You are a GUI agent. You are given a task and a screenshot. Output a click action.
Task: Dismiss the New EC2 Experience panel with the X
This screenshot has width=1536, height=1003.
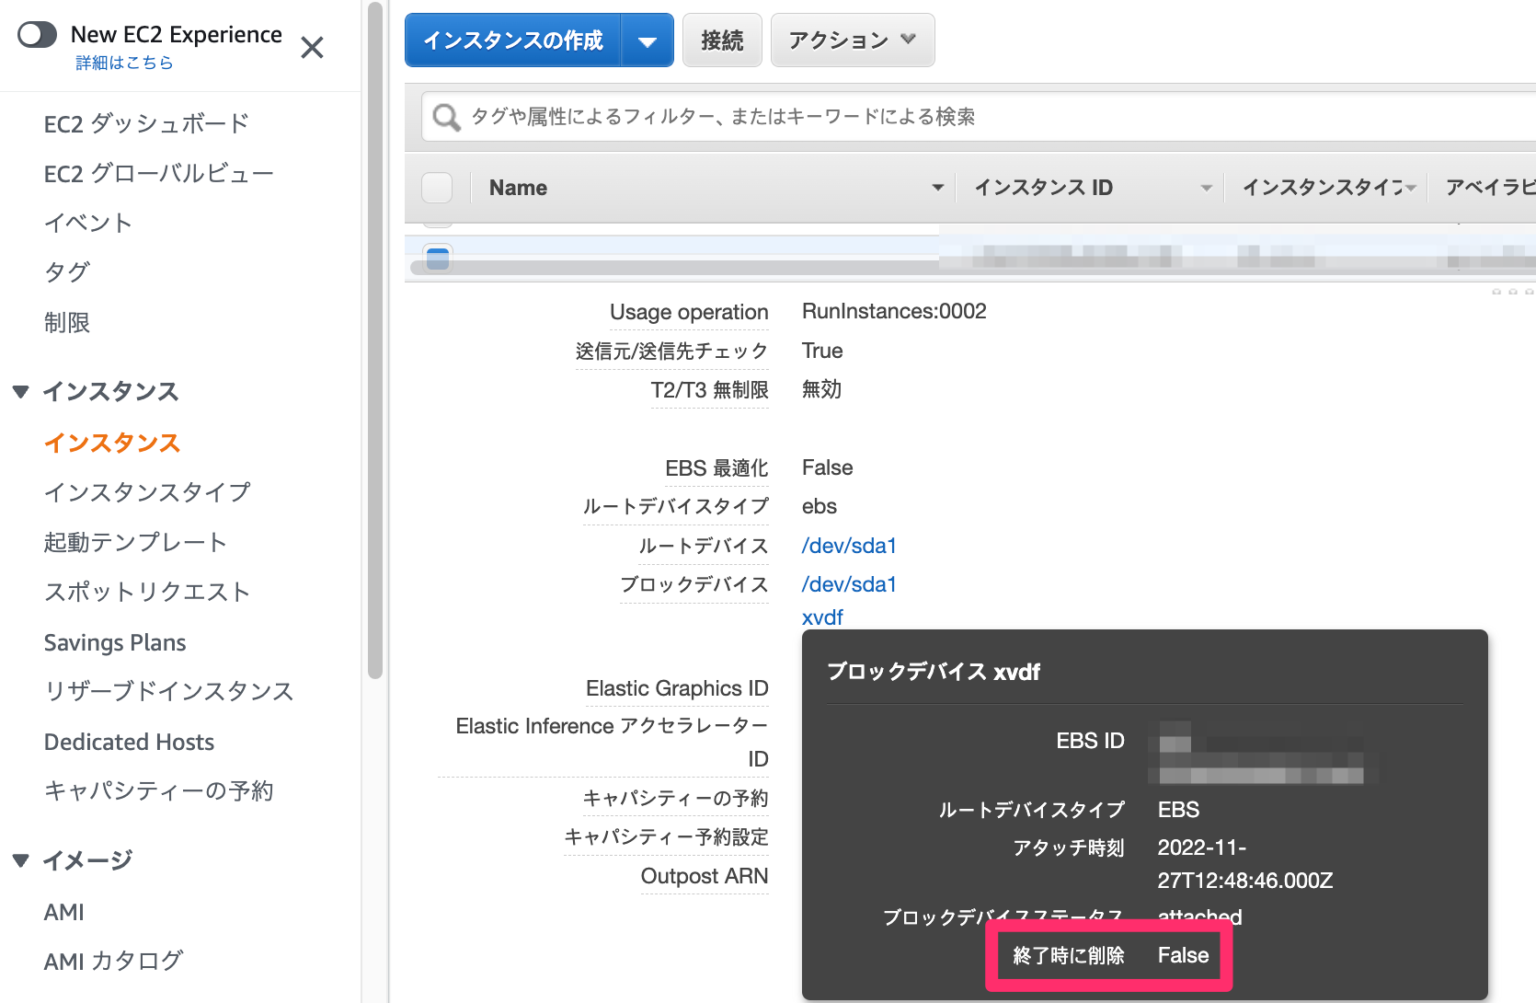point(311,47)
